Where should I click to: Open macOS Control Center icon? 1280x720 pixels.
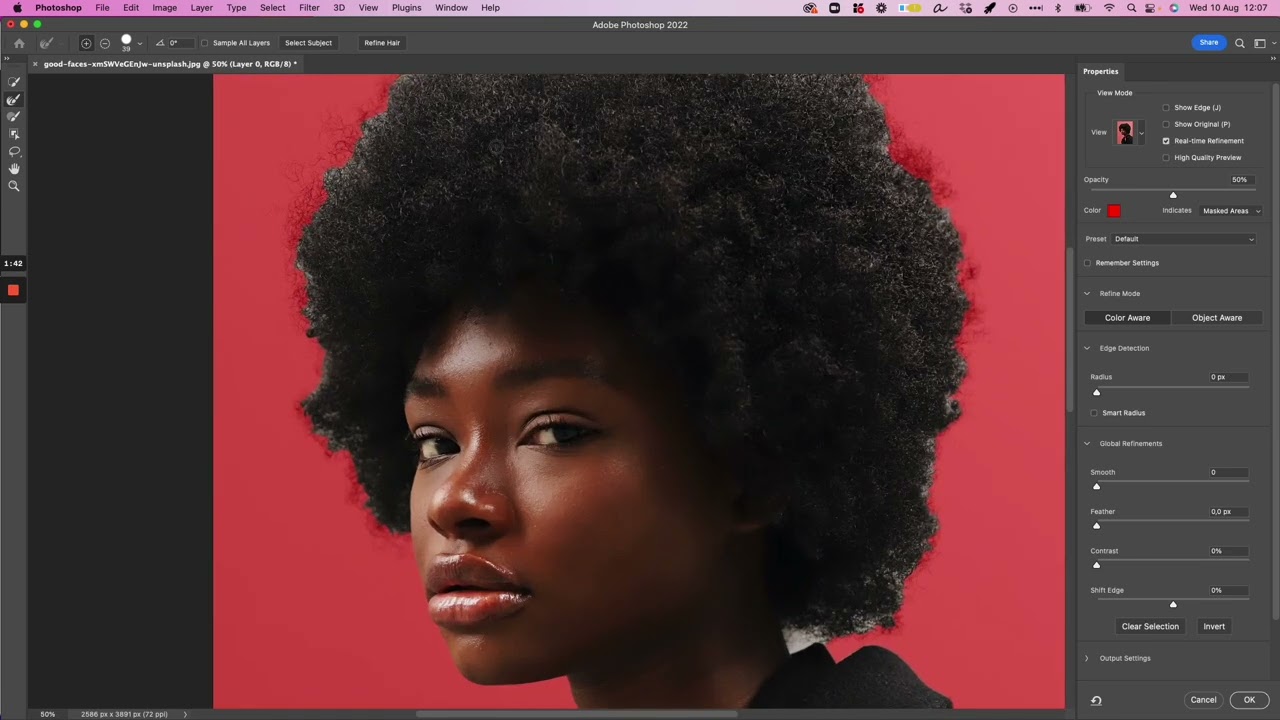(x=1152, y=8)
